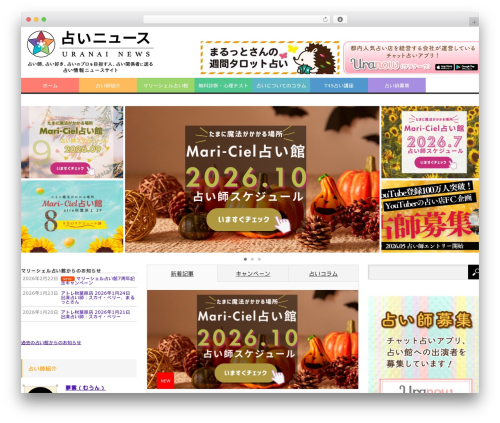Screen dimensions: 500x423
Task: Open the 過去の占い館からのお知らせ link
Action: tap(51, 342)
